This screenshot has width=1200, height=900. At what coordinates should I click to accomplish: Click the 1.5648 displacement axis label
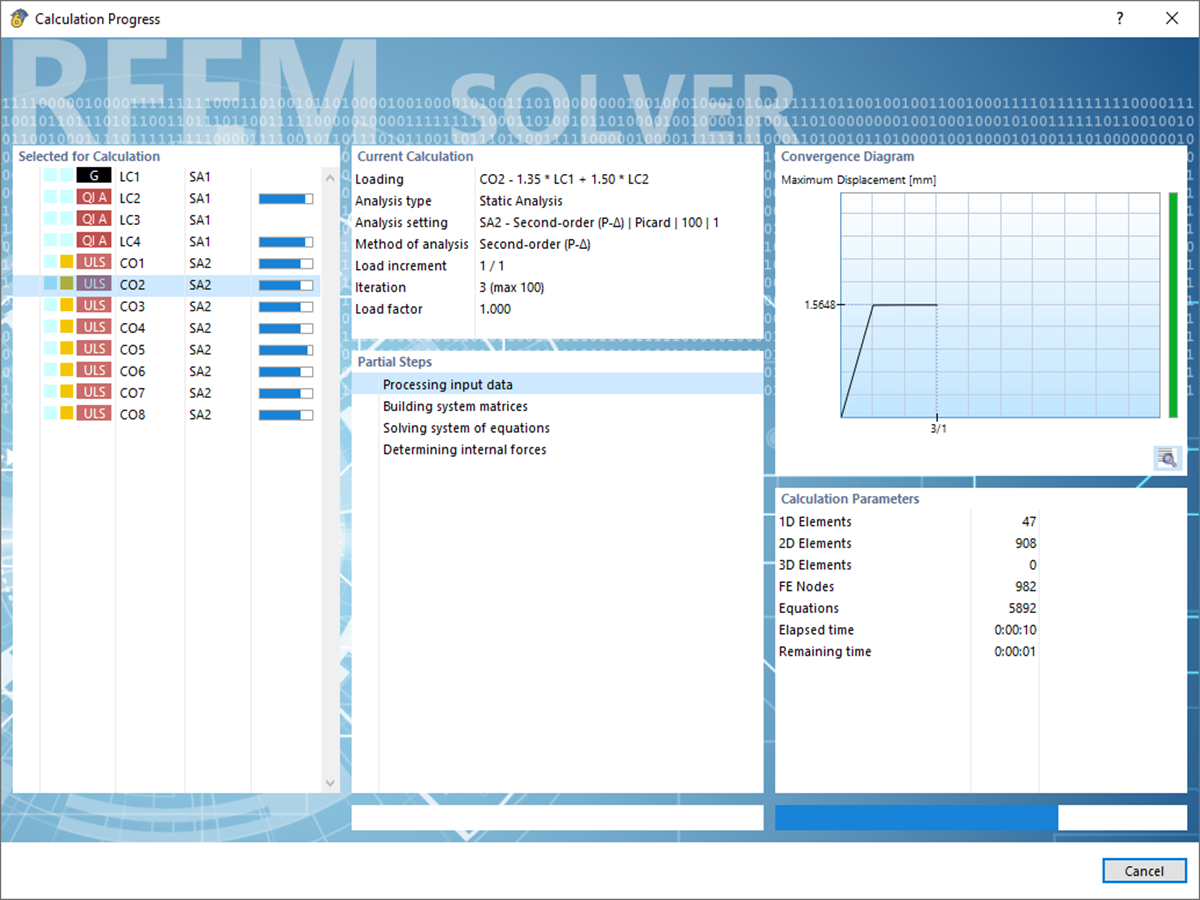[x=819, y=305]
